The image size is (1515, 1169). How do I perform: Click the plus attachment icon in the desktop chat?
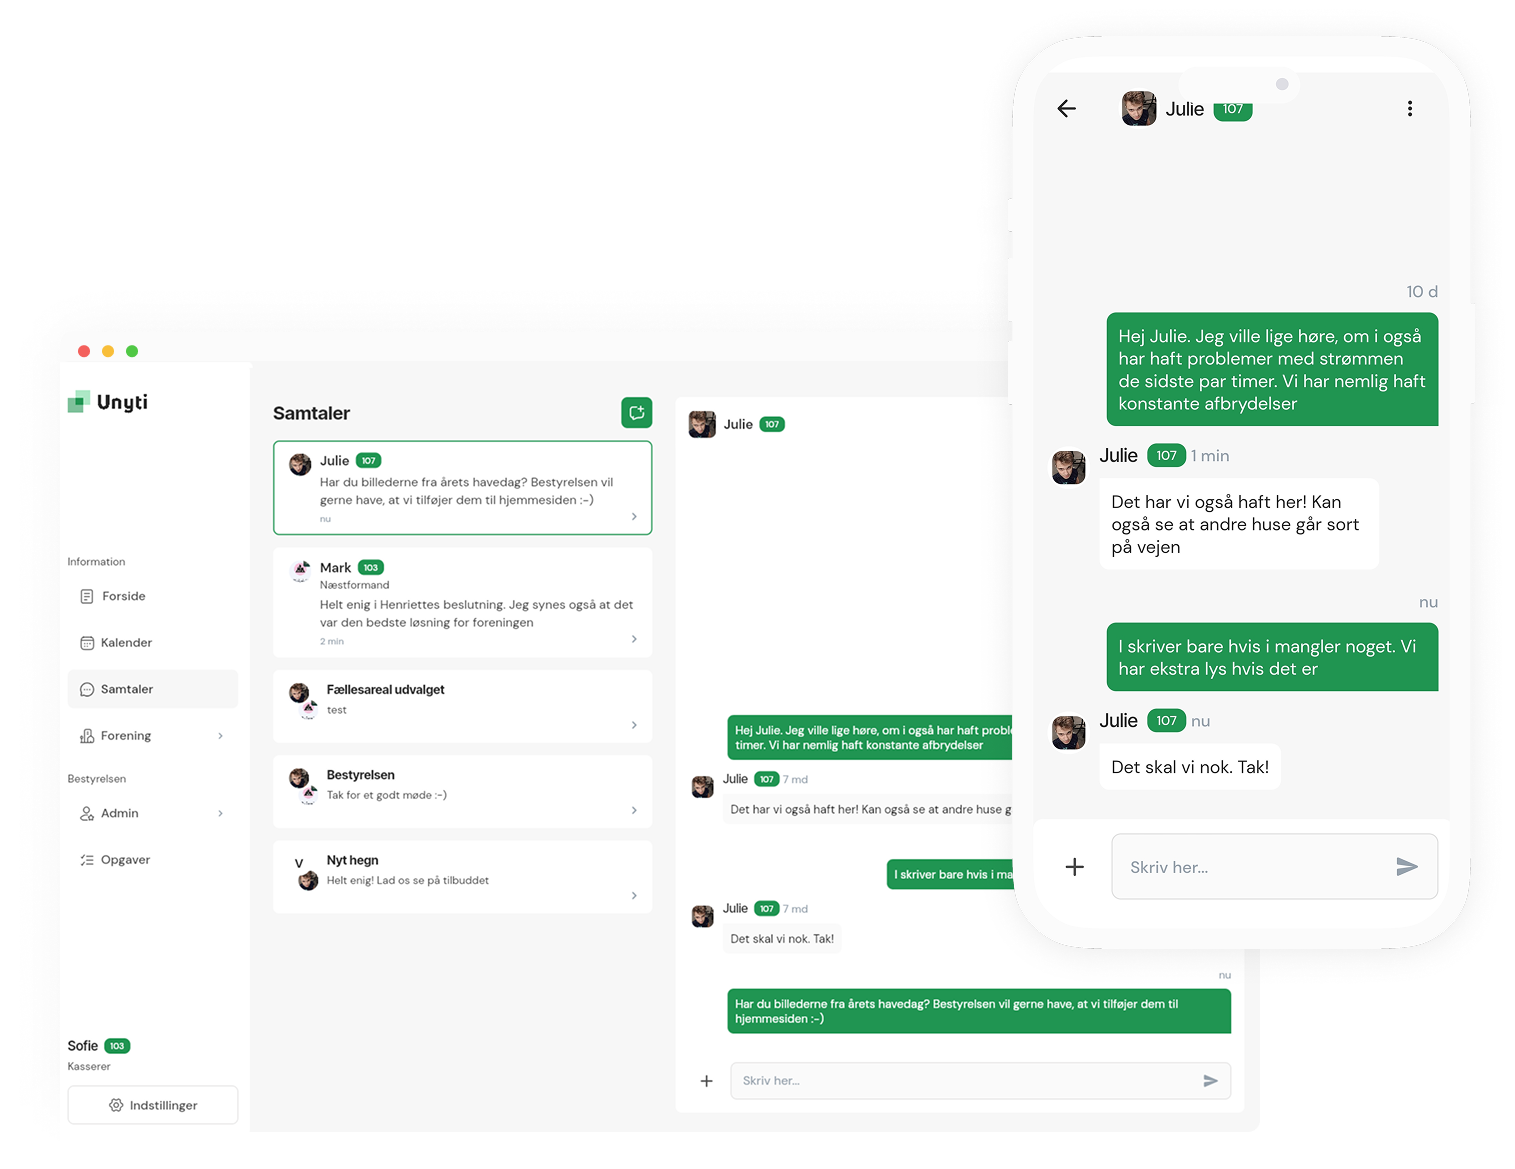click(x=706, y=1081)
